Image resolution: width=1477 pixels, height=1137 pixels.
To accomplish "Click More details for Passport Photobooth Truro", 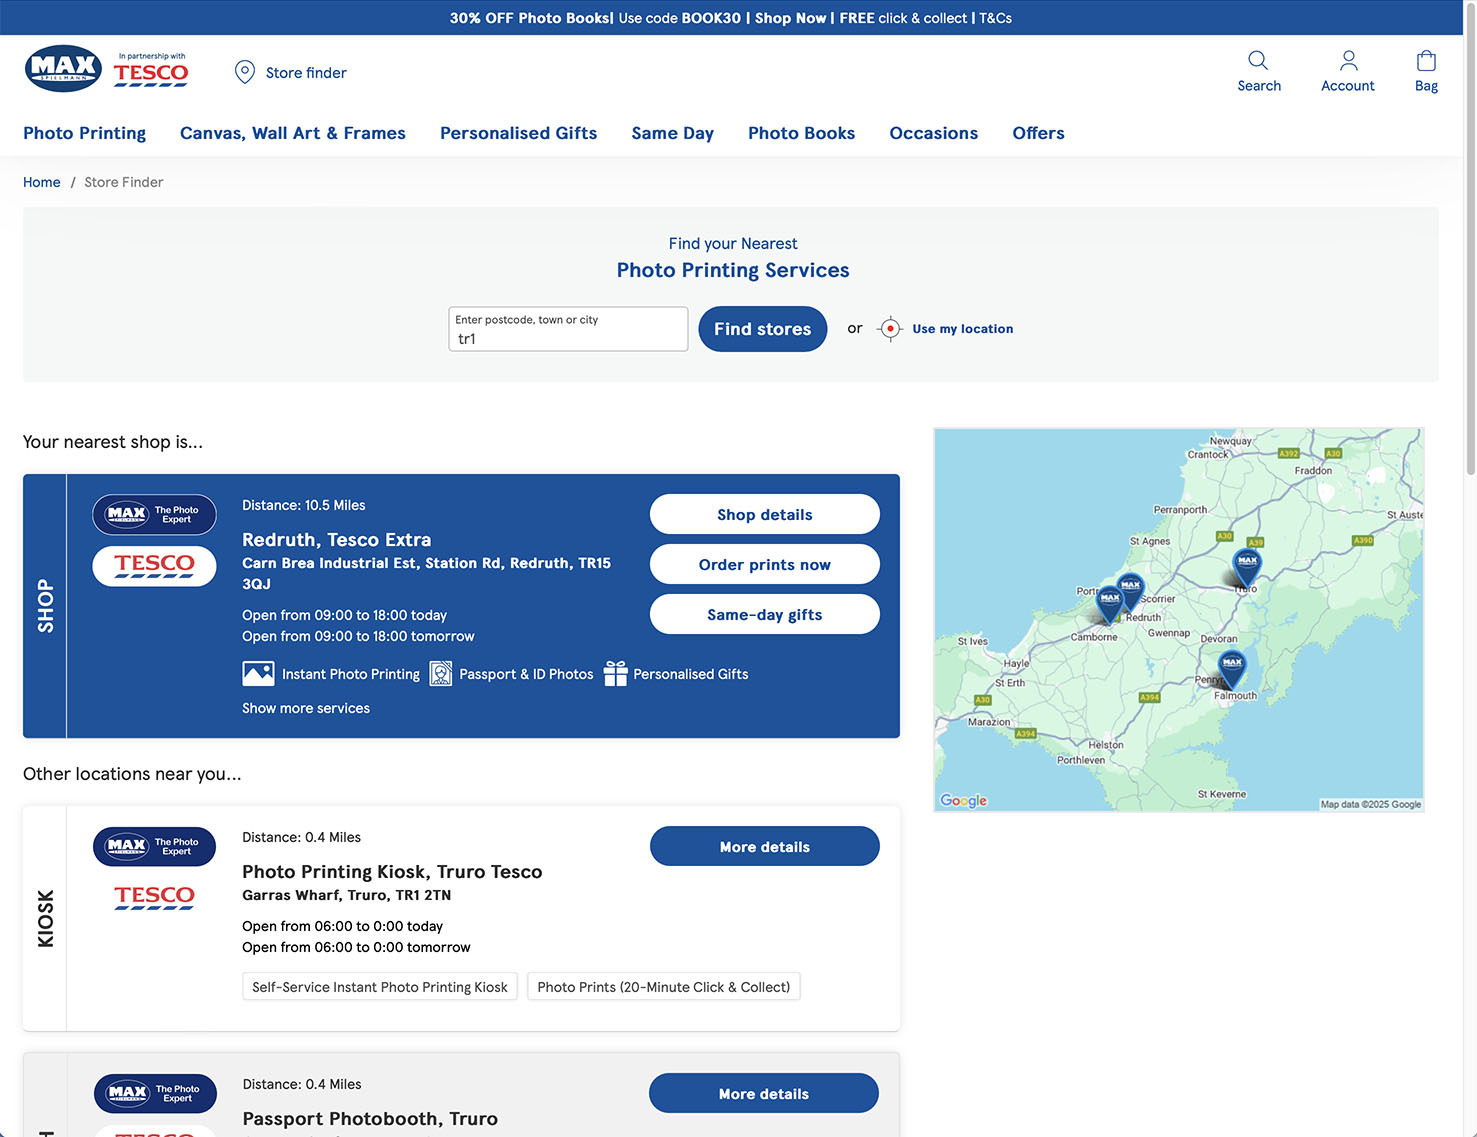I will pos(763,1093).
